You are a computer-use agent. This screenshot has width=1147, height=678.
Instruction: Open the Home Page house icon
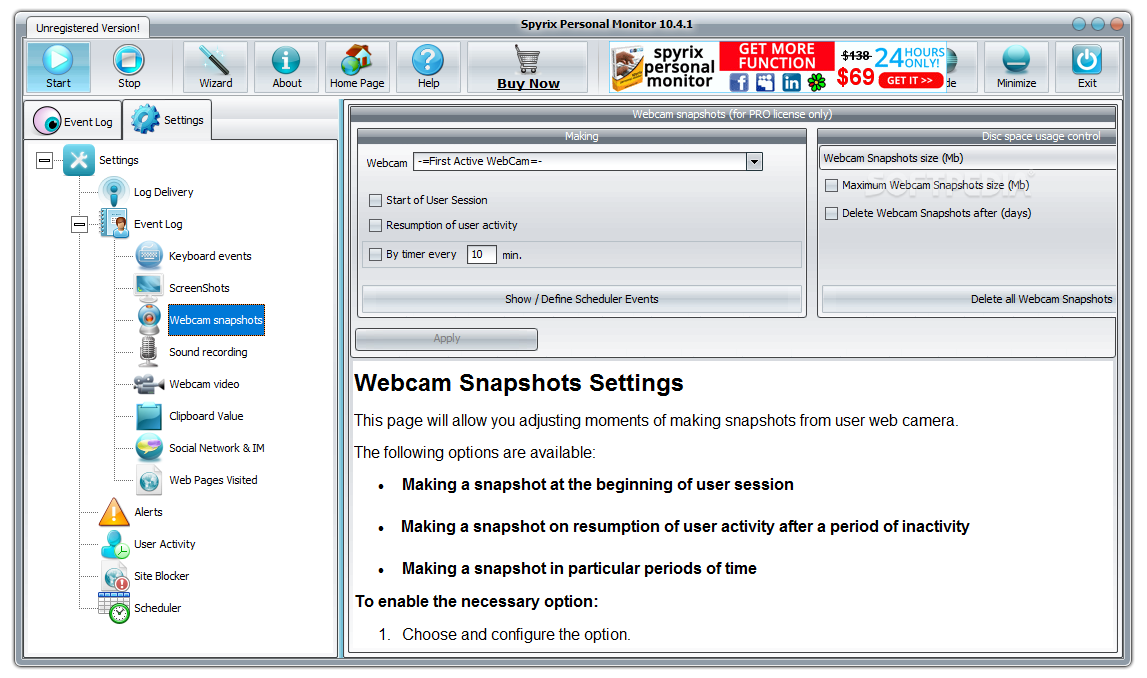point(357,60)
